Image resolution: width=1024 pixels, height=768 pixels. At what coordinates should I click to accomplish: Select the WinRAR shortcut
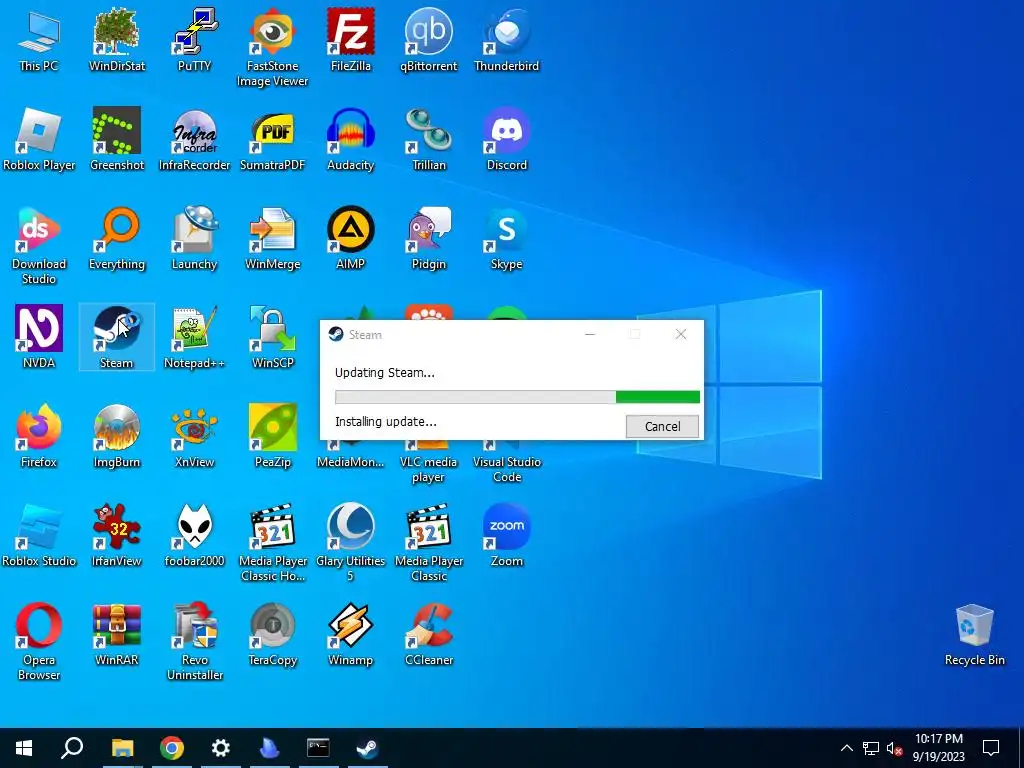(x=117, y=635)
